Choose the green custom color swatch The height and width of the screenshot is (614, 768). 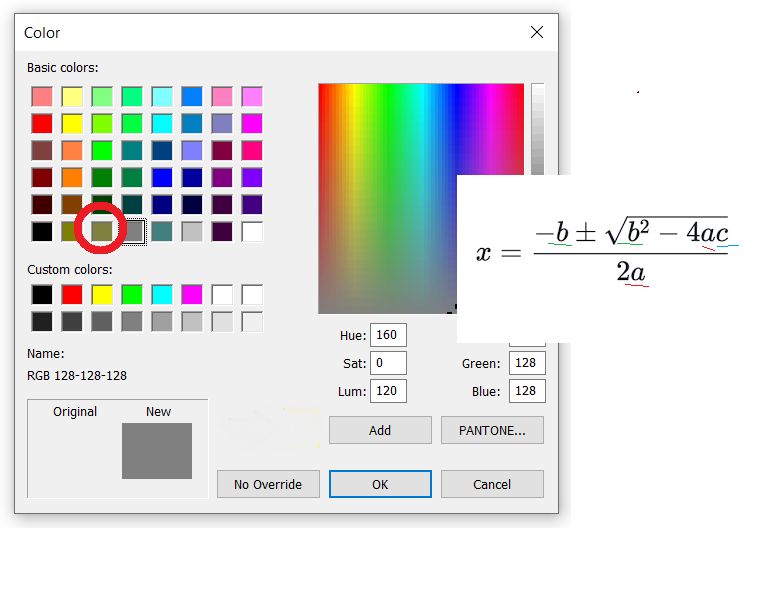(x=132, y=295)
